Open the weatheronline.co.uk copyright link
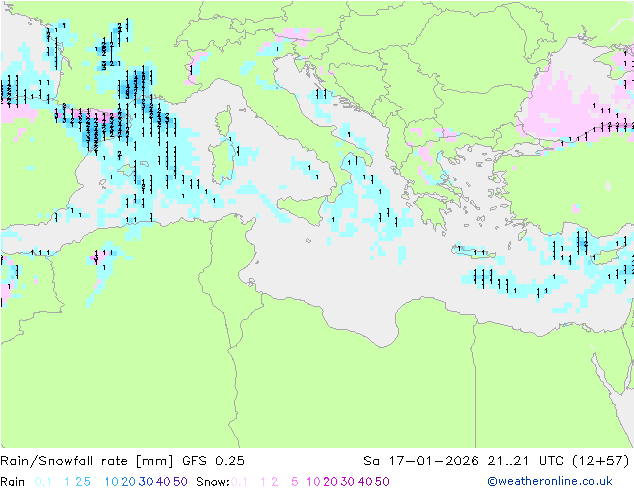Viewport: 634px width, 490px height. pyautogui.click(x=550, y=481)
